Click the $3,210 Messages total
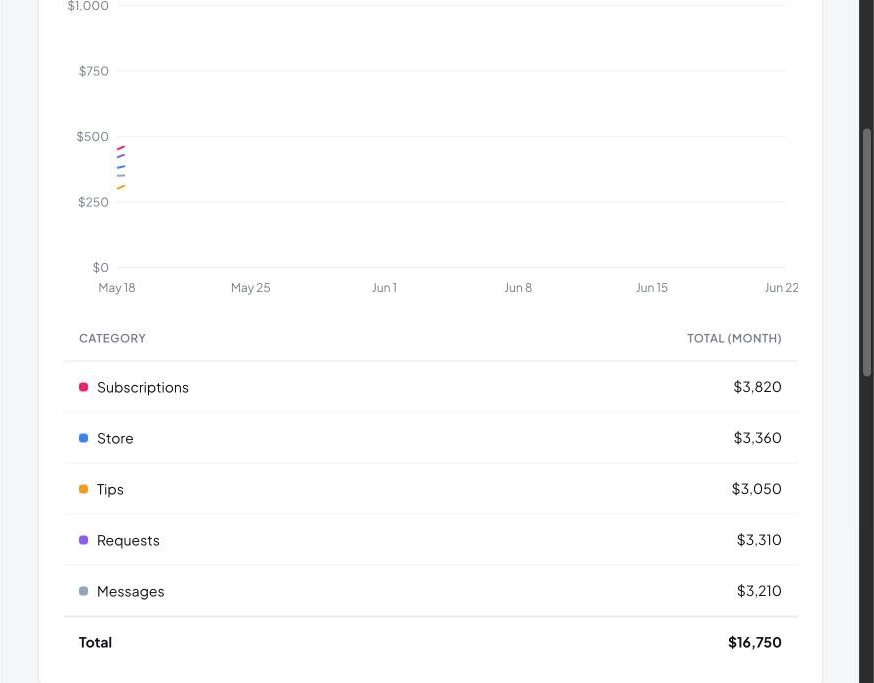Image resolution: width=874 pixels, height=683 pixels. (x=759, y=591)
